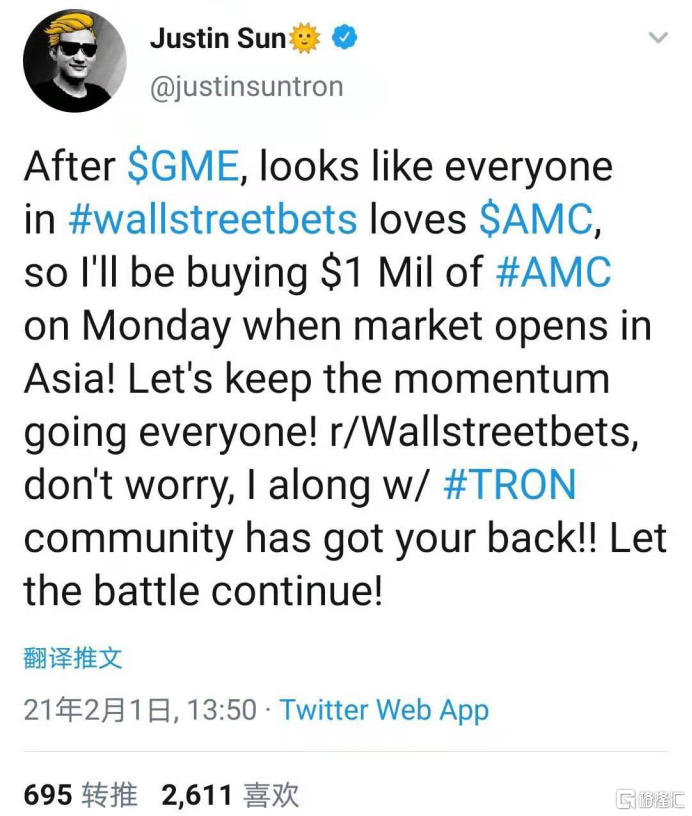Screen dimensions: 692x816
Task: Open the #TRON hashtag
Action: click(x=509, y=485)
